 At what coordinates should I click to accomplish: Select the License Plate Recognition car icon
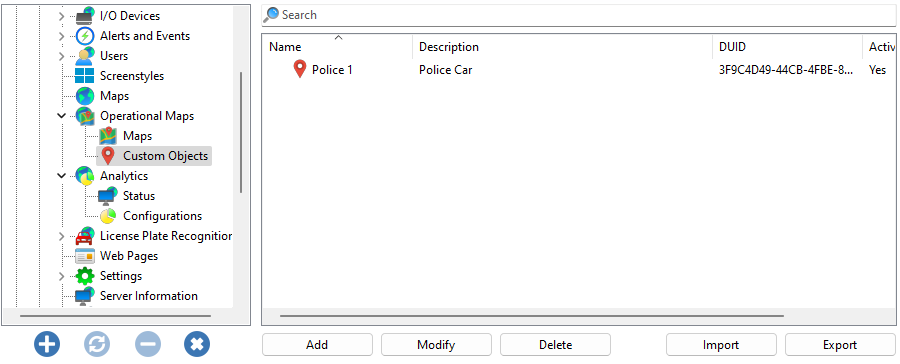(x=84, y=235)
